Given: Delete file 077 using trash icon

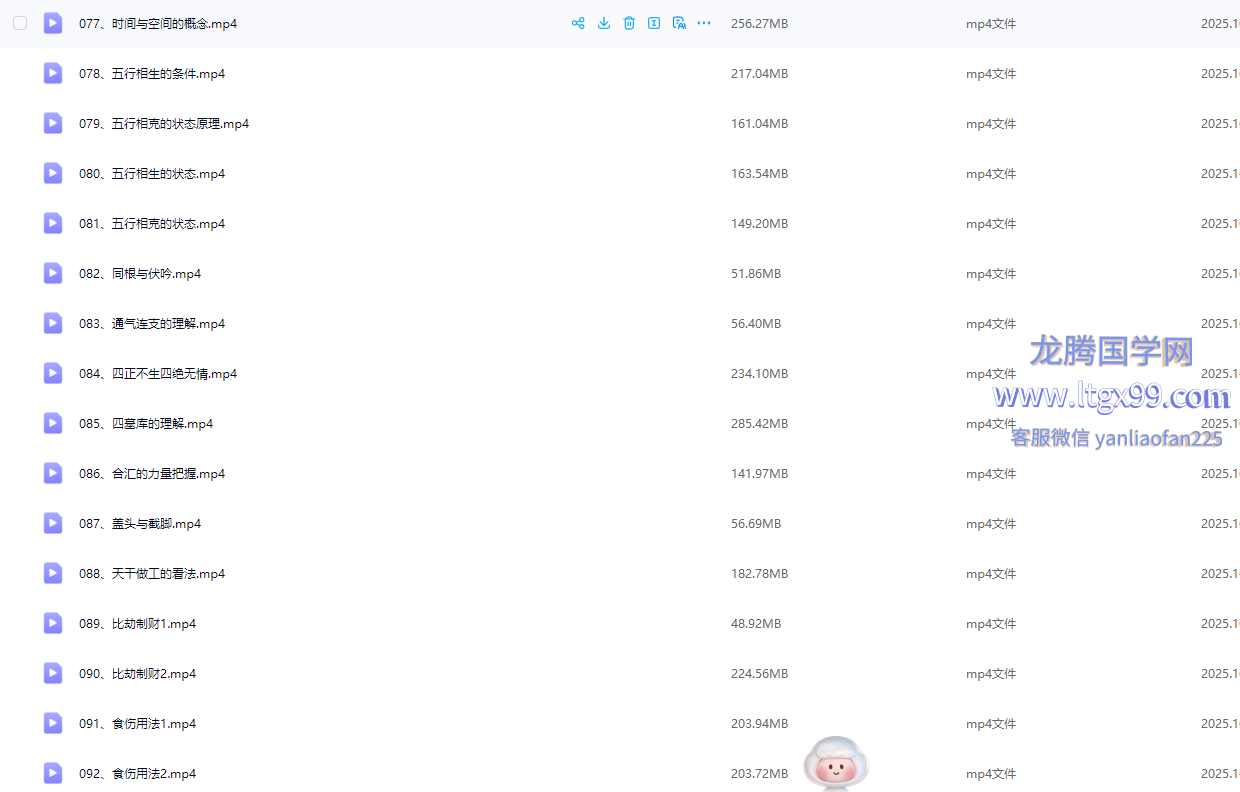Looking at the screenshot, I should [629, 23].
